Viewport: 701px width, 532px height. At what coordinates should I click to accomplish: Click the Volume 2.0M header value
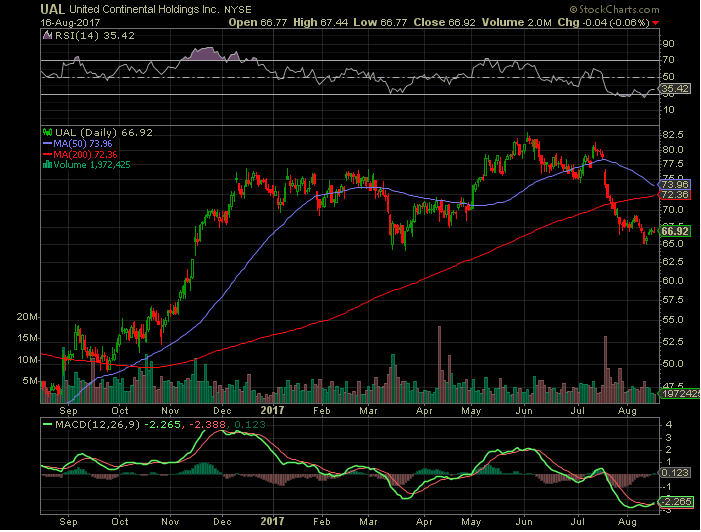coord(517,22)
